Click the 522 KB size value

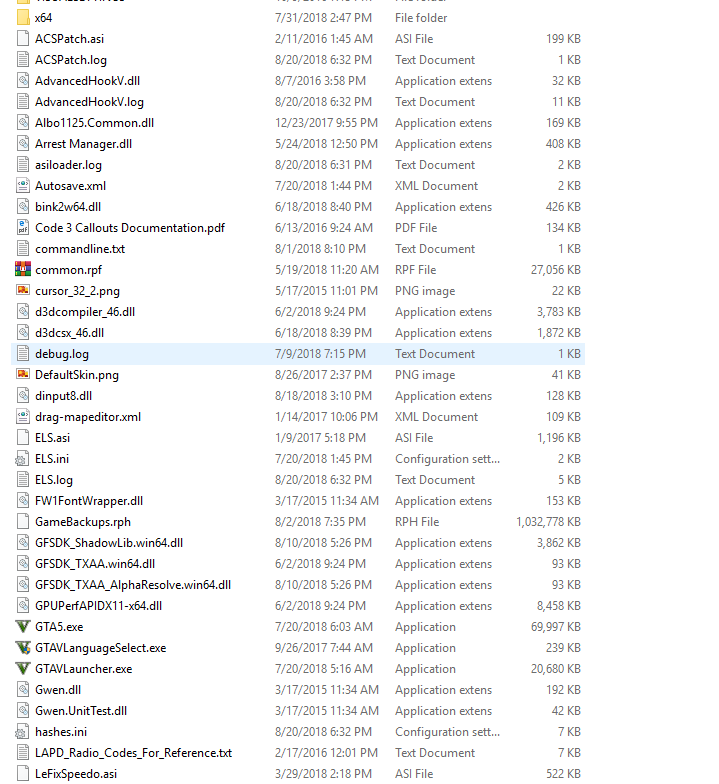pyautogui.click(x=564, y=774)
